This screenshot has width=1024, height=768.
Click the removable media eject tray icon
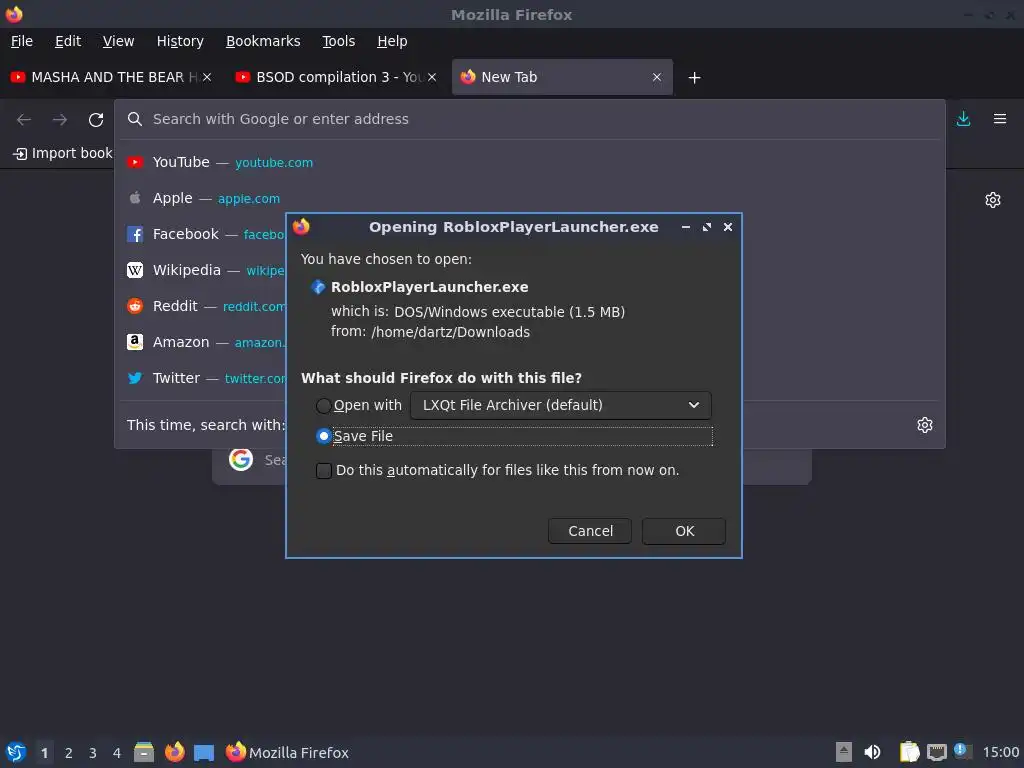pyautogui.click(x=844, y=752)
